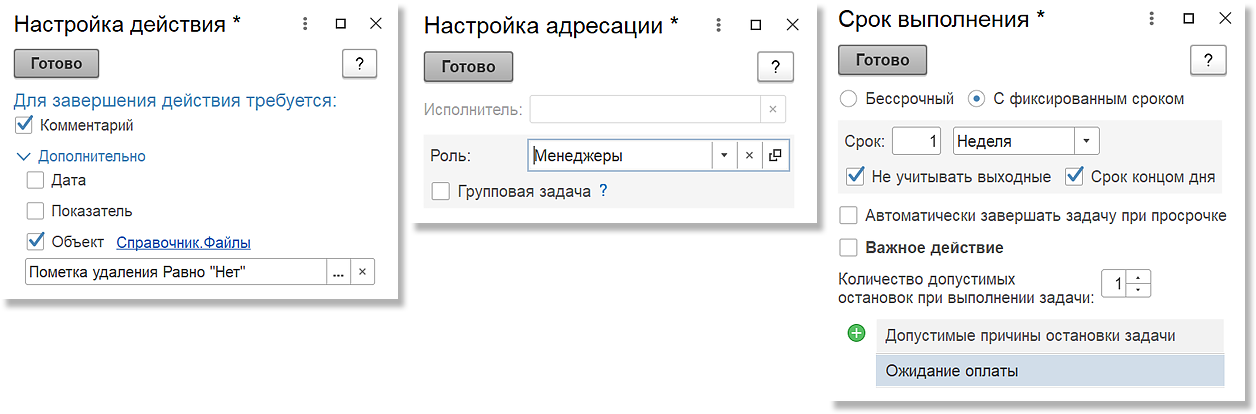Click the green plus add-reason icon
This screenshot has width=1256, height=414.
pos(856,335)
